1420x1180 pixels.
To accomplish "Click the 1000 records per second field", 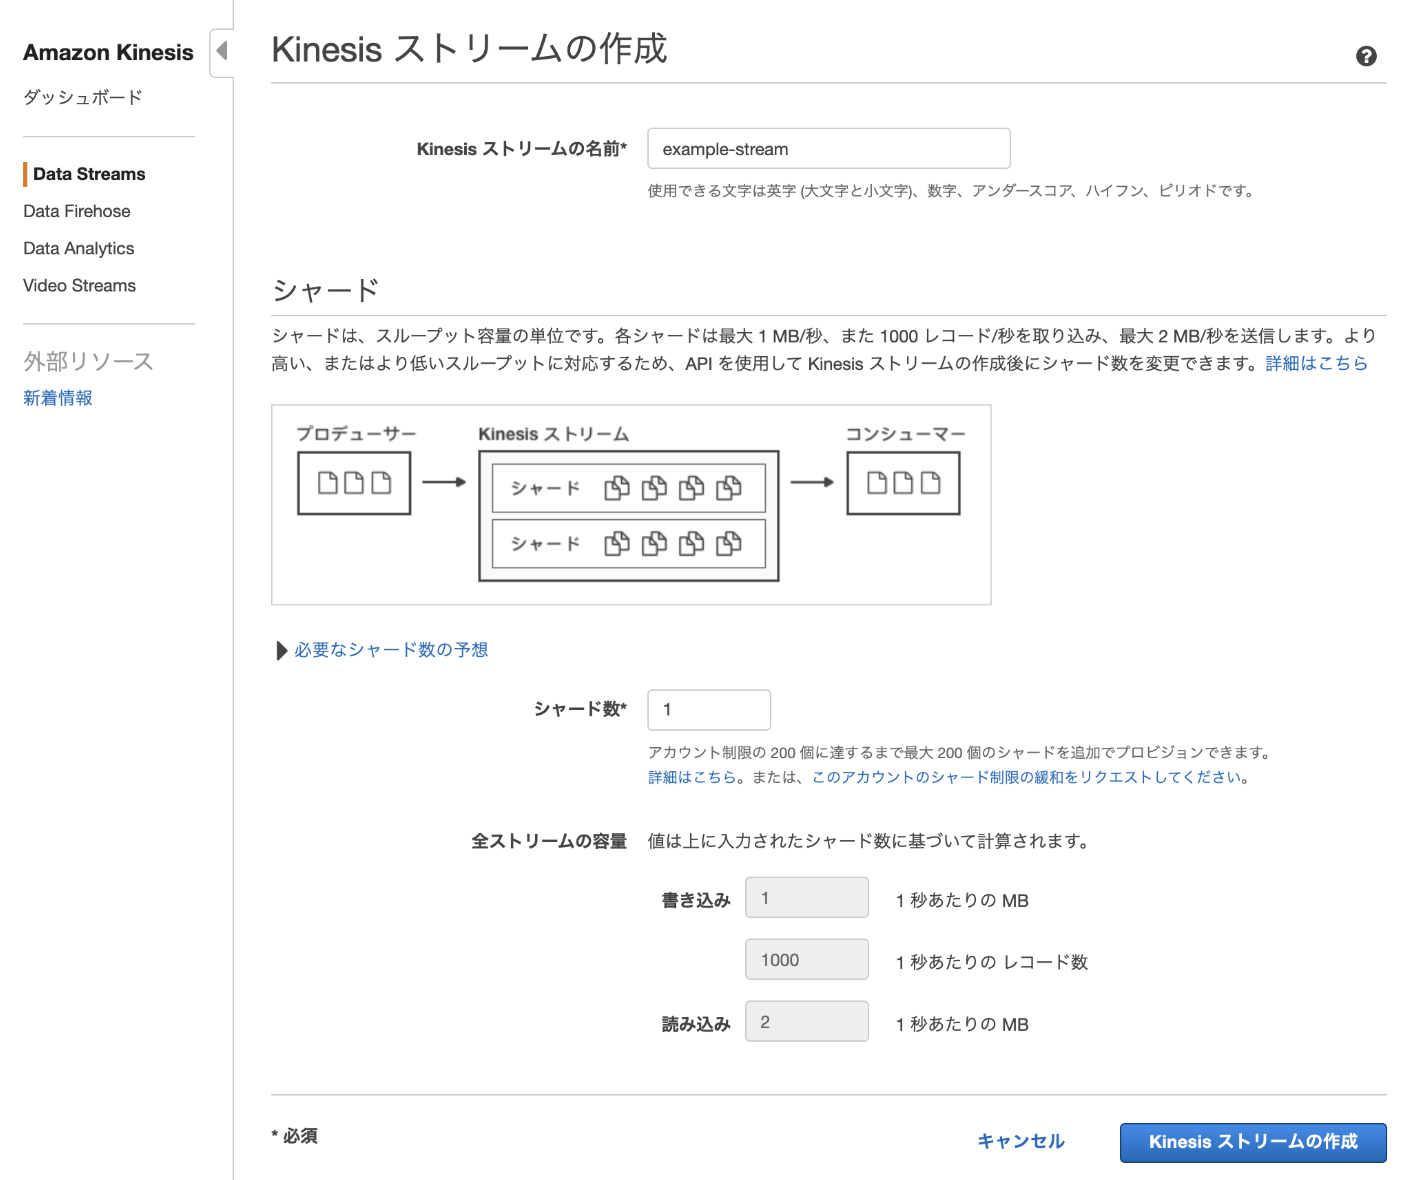I will coord(806,959).
